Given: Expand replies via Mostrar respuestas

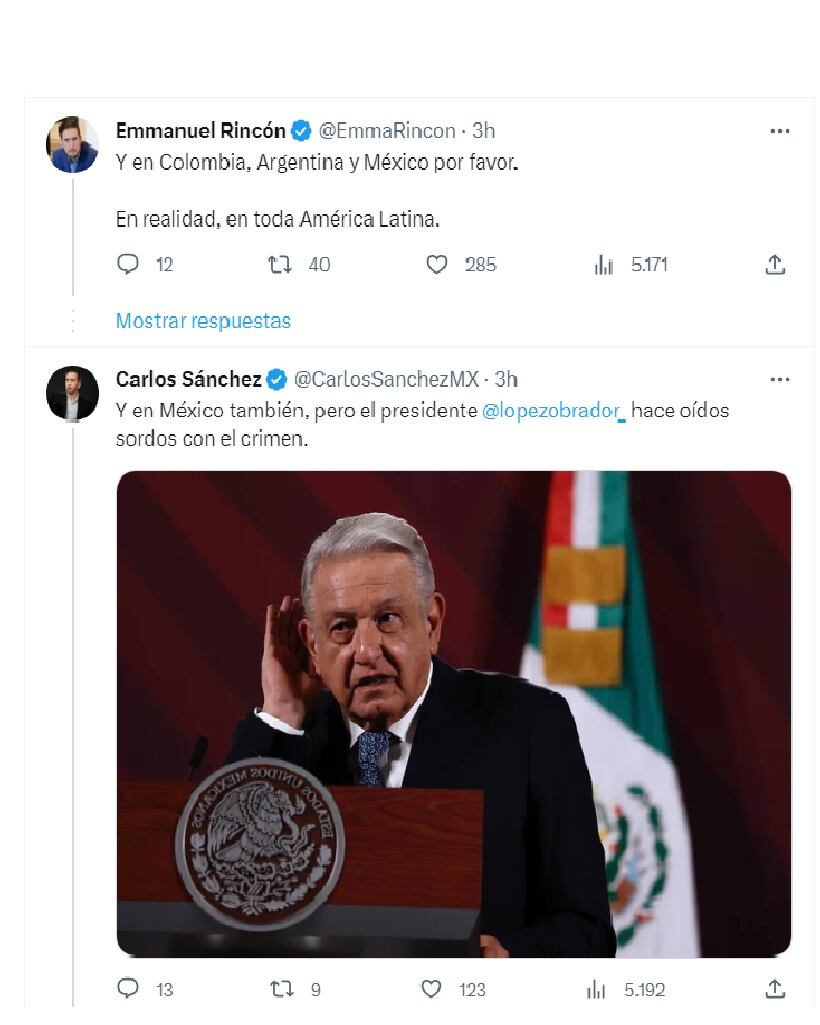Looking at the screenshot, I should click(x=203, y=320).
